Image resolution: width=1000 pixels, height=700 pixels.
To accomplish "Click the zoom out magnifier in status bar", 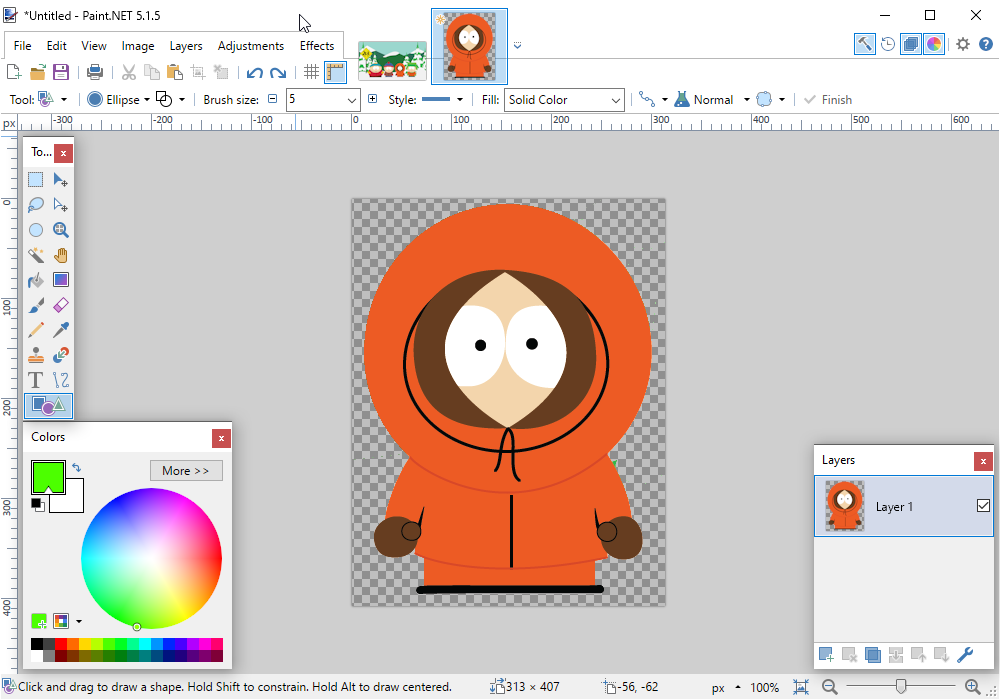I will [x=829, y=687].
